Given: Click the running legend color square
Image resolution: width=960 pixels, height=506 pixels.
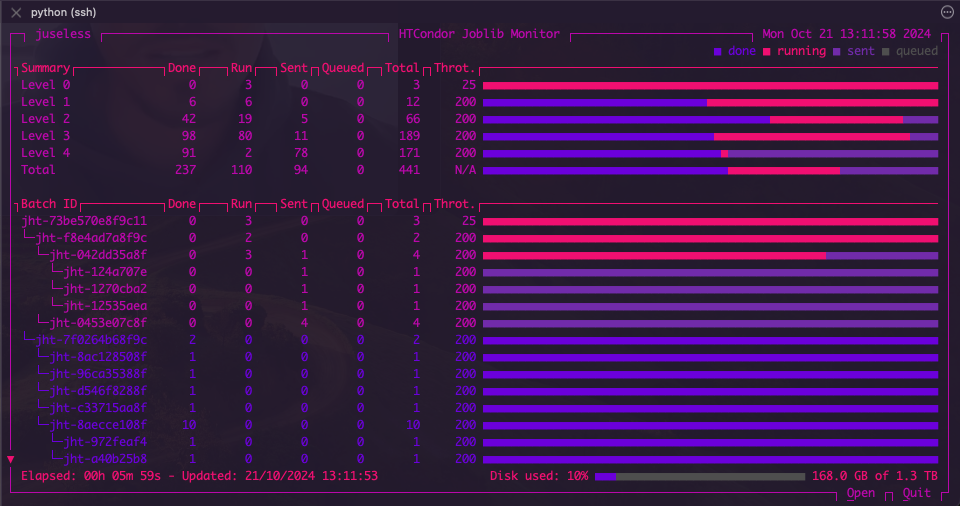Looking at the screenshot, I should tap(767, 51).
